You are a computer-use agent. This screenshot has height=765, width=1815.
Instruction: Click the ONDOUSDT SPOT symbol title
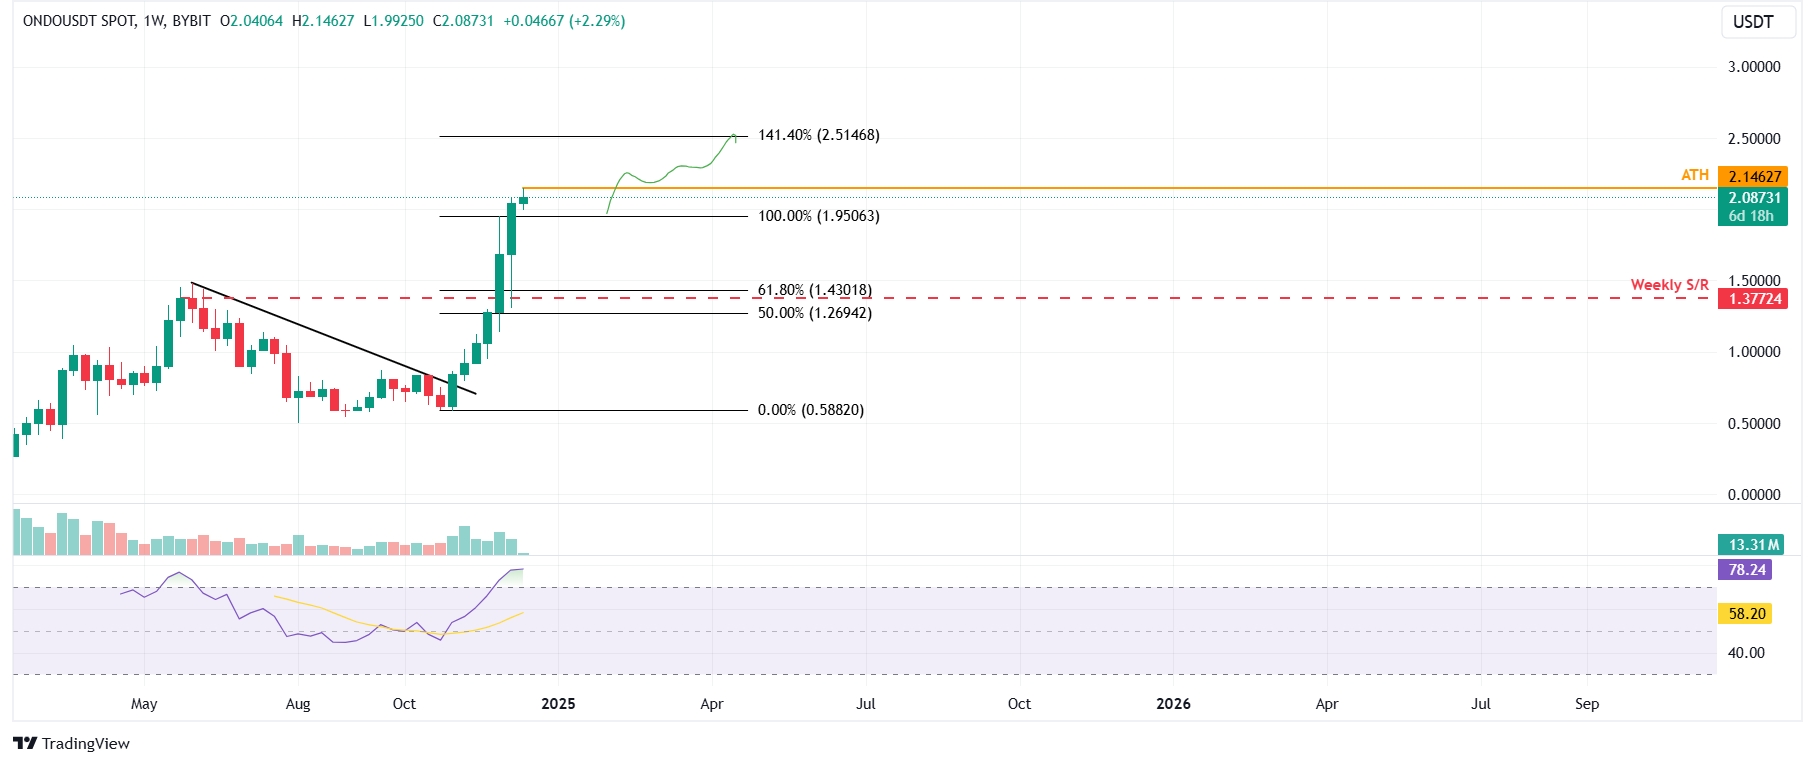(79, 21)
